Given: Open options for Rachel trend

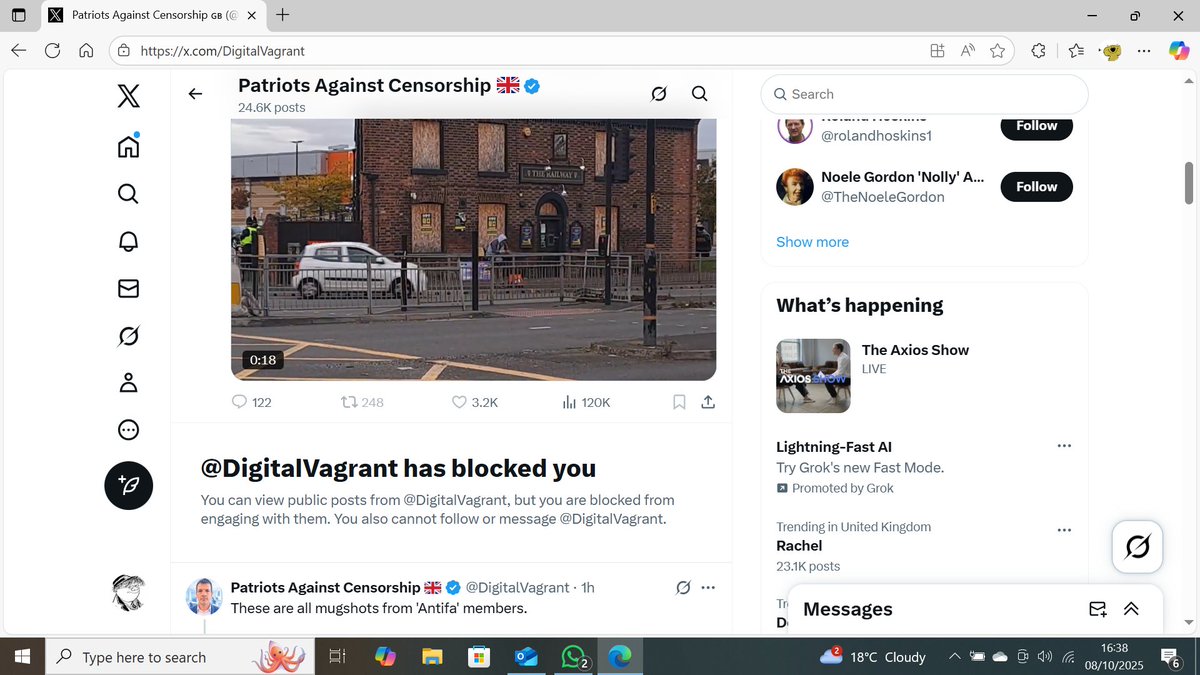Looking at the screenshot, I should pyautogui.click(x=1064, y=530).
